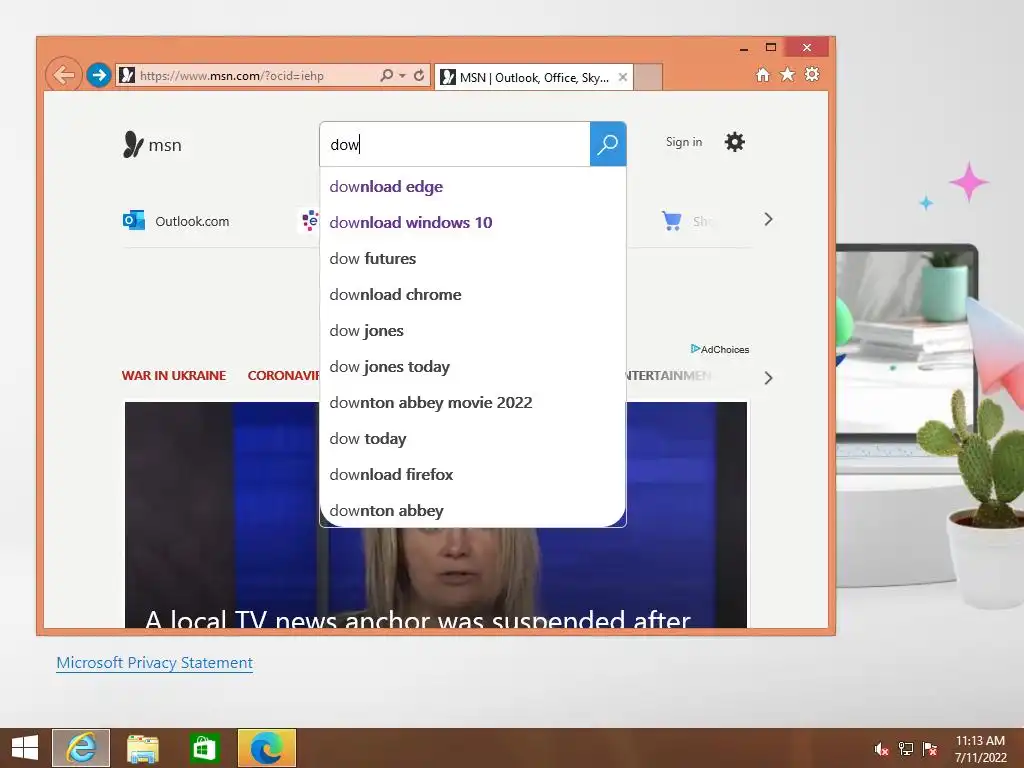Select suggestion downton abbey movie 2022
The width and height of the screenshot is (1024, 768).
[472, 402]
